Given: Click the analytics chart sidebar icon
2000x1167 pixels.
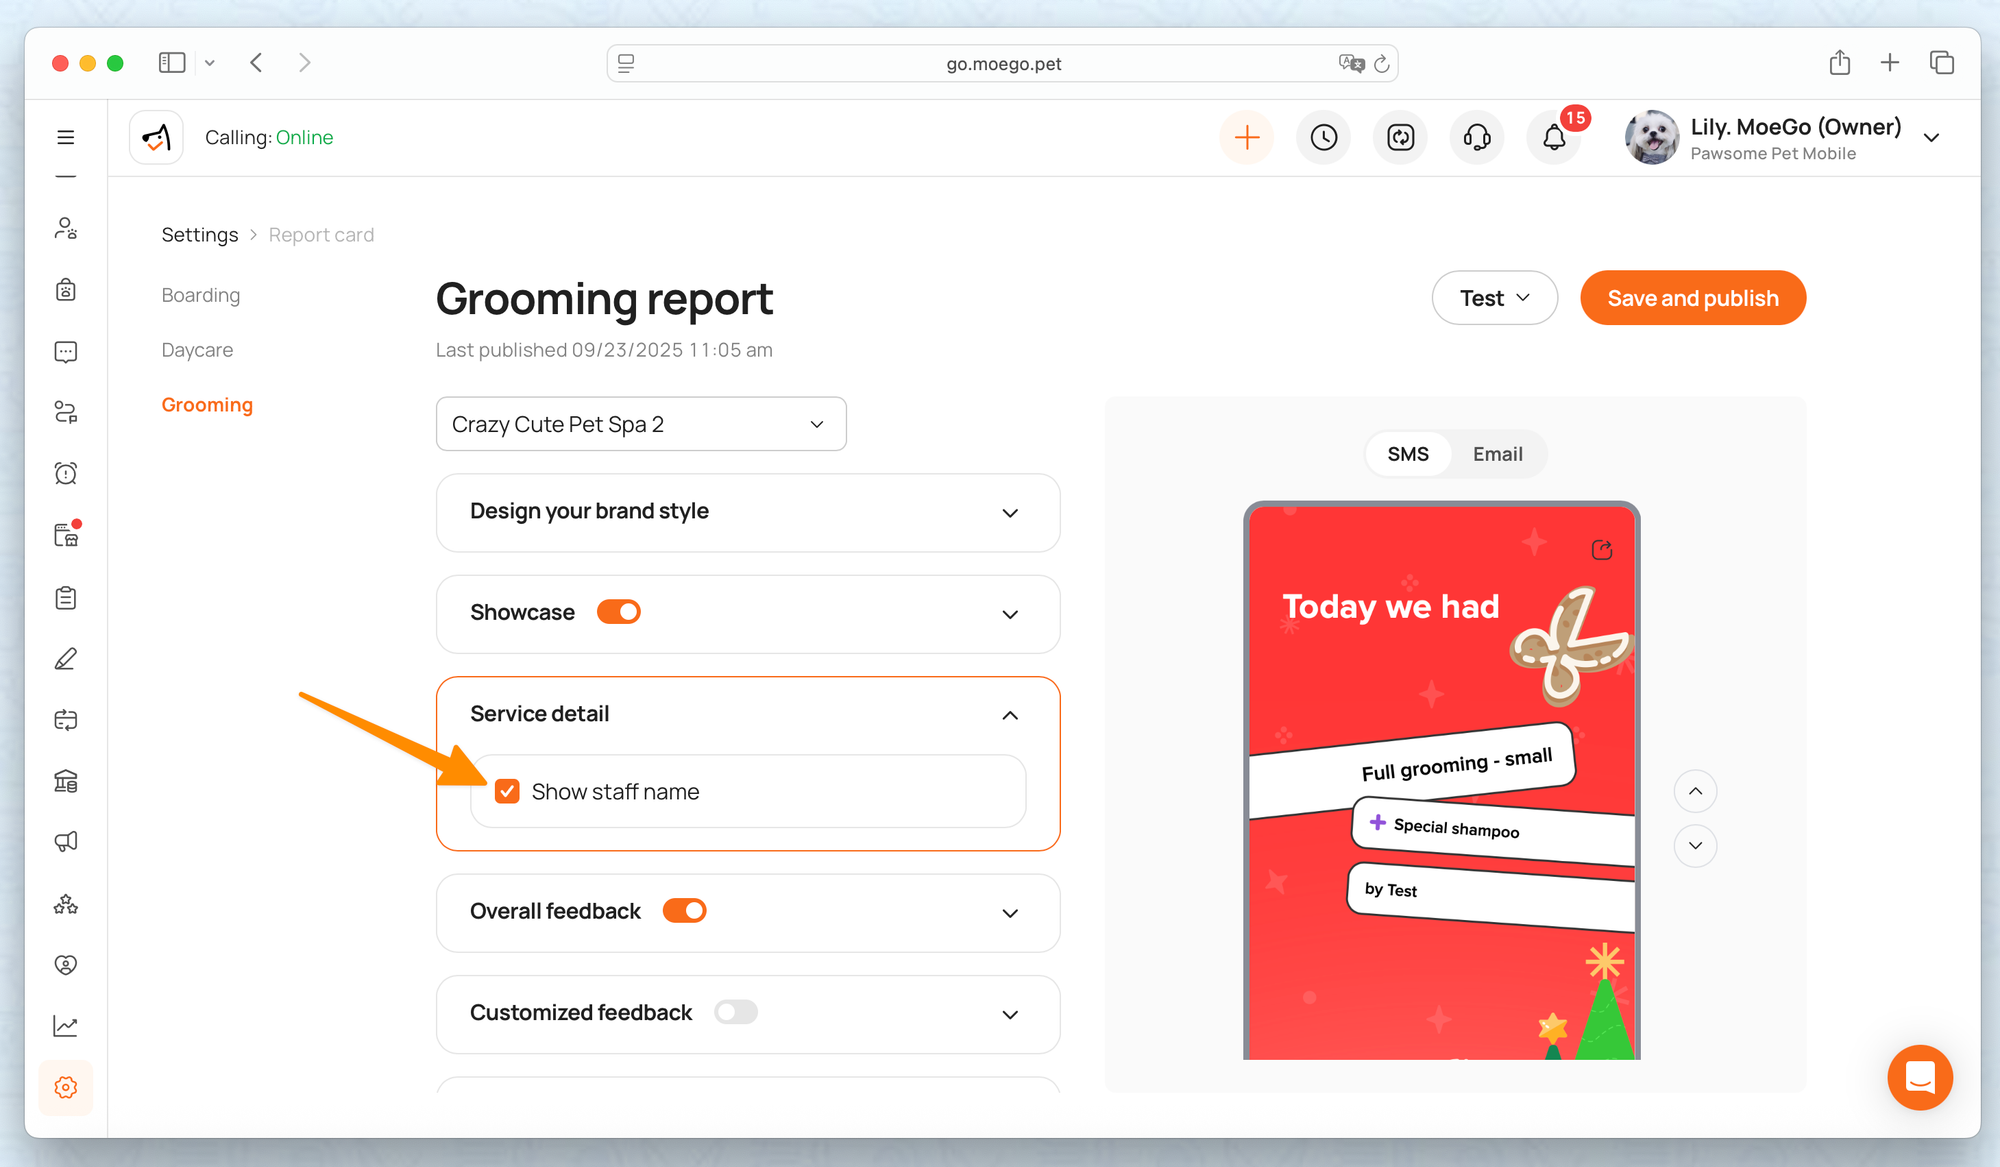Looking at the screenshot, I should click(66, 1026).
